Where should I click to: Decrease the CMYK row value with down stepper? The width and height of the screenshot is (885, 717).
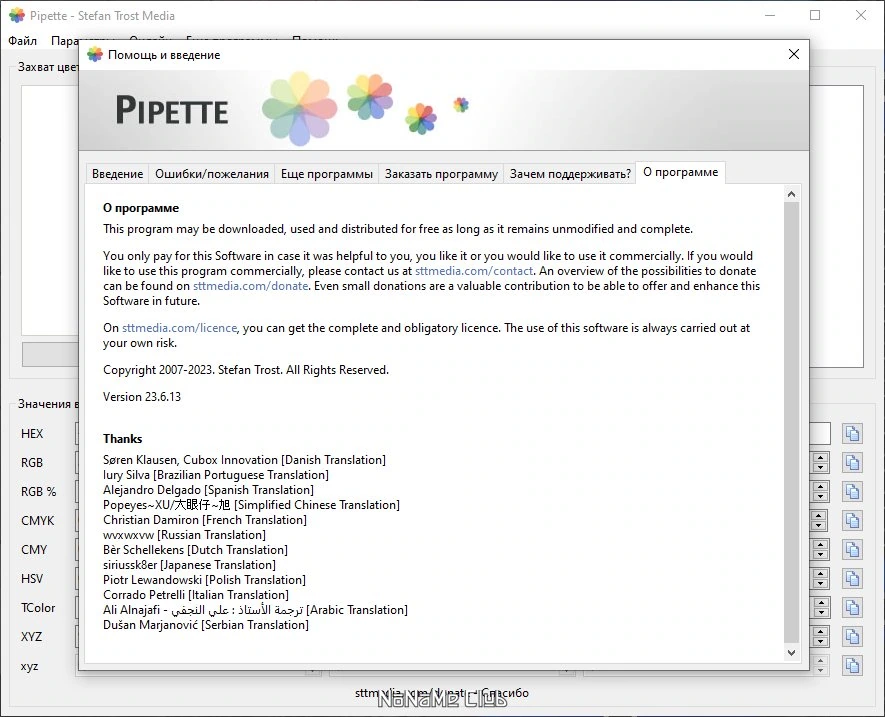click(x=819, y=526)
